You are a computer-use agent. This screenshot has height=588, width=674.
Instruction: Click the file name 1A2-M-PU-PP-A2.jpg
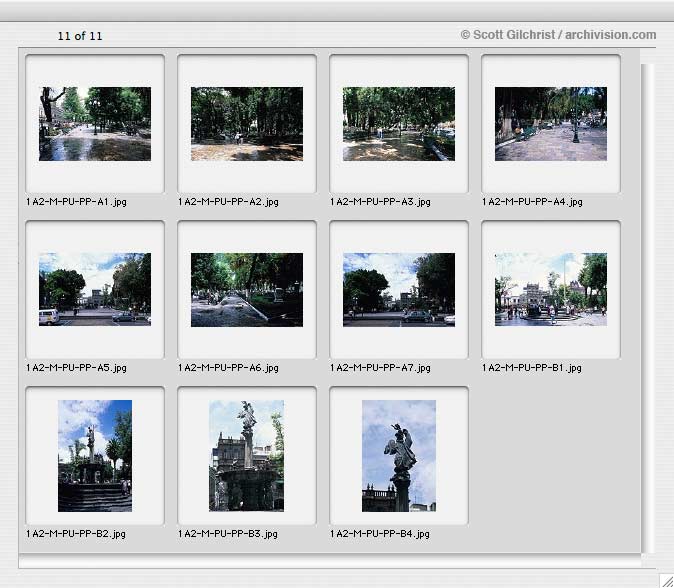[228, 202]
